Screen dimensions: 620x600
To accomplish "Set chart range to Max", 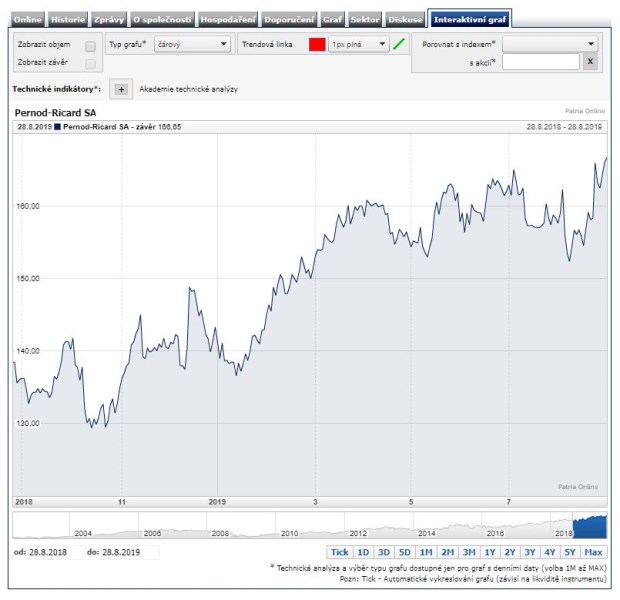I will tap(594, 552).
